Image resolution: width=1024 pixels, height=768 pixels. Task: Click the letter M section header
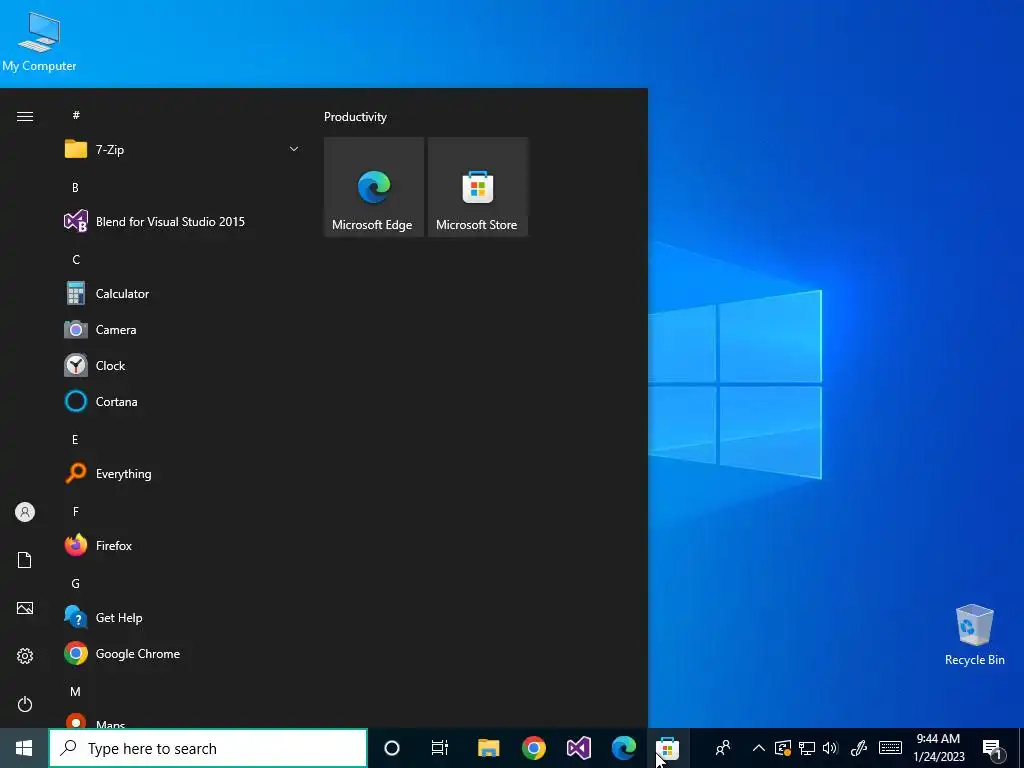click(x=76, y=691)
